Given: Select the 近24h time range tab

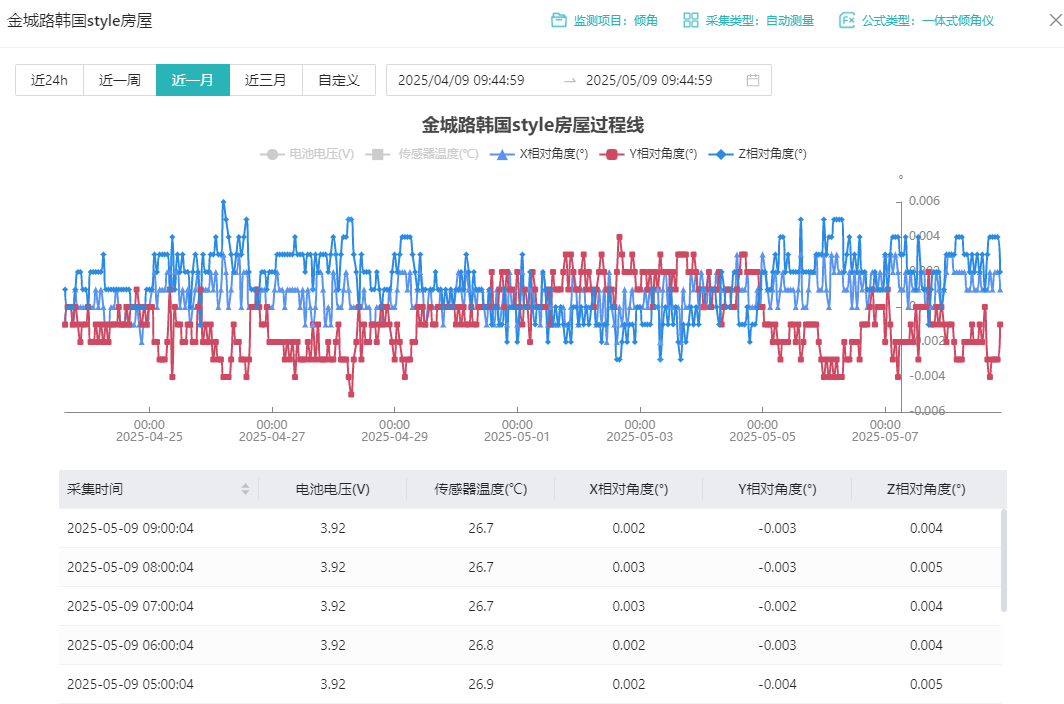Looking at the screenshot, I should click(x=49, y=80).
